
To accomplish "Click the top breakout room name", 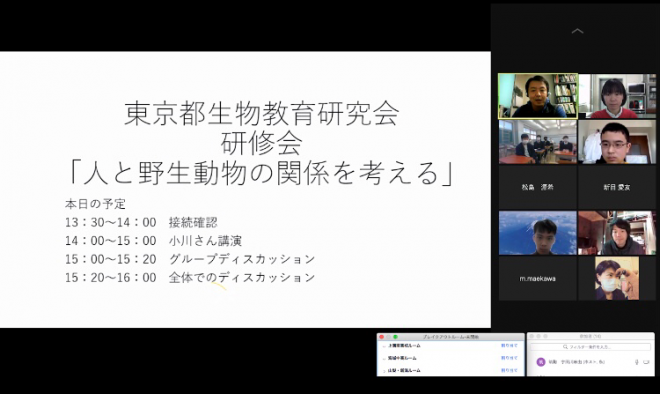I will (x=404, y=346).
